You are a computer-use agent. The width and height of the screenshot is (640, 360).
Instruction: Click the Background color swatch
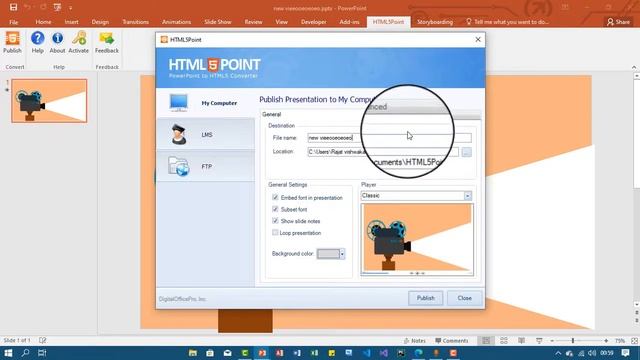point(328,254)
